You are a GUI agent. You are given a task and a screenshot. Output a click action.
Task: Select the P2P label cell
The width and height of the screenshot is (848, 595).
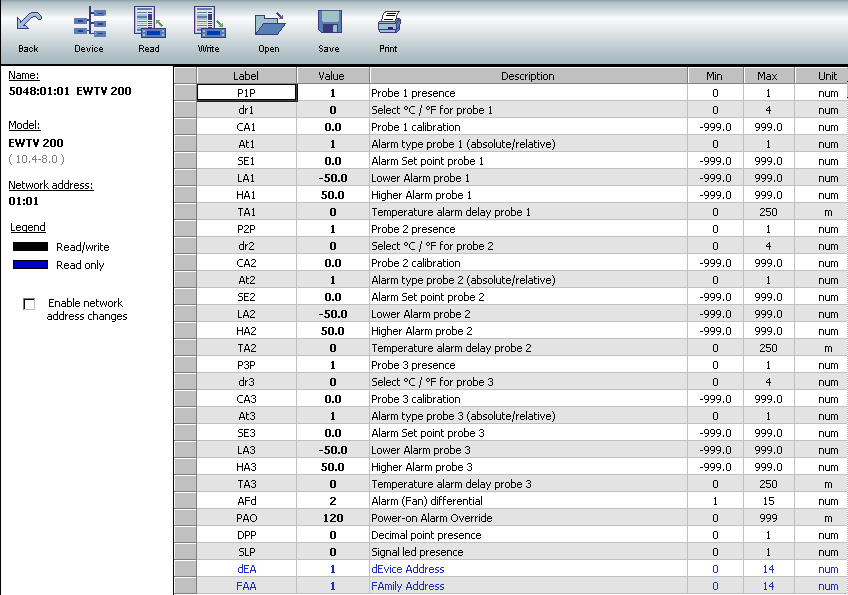tap(247, 229)
